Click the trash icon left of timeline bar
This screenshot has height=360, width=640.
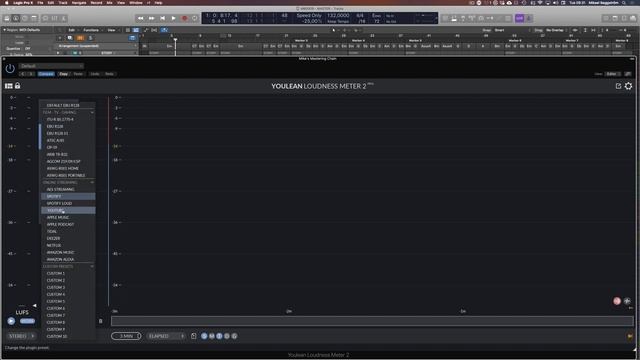101,321
